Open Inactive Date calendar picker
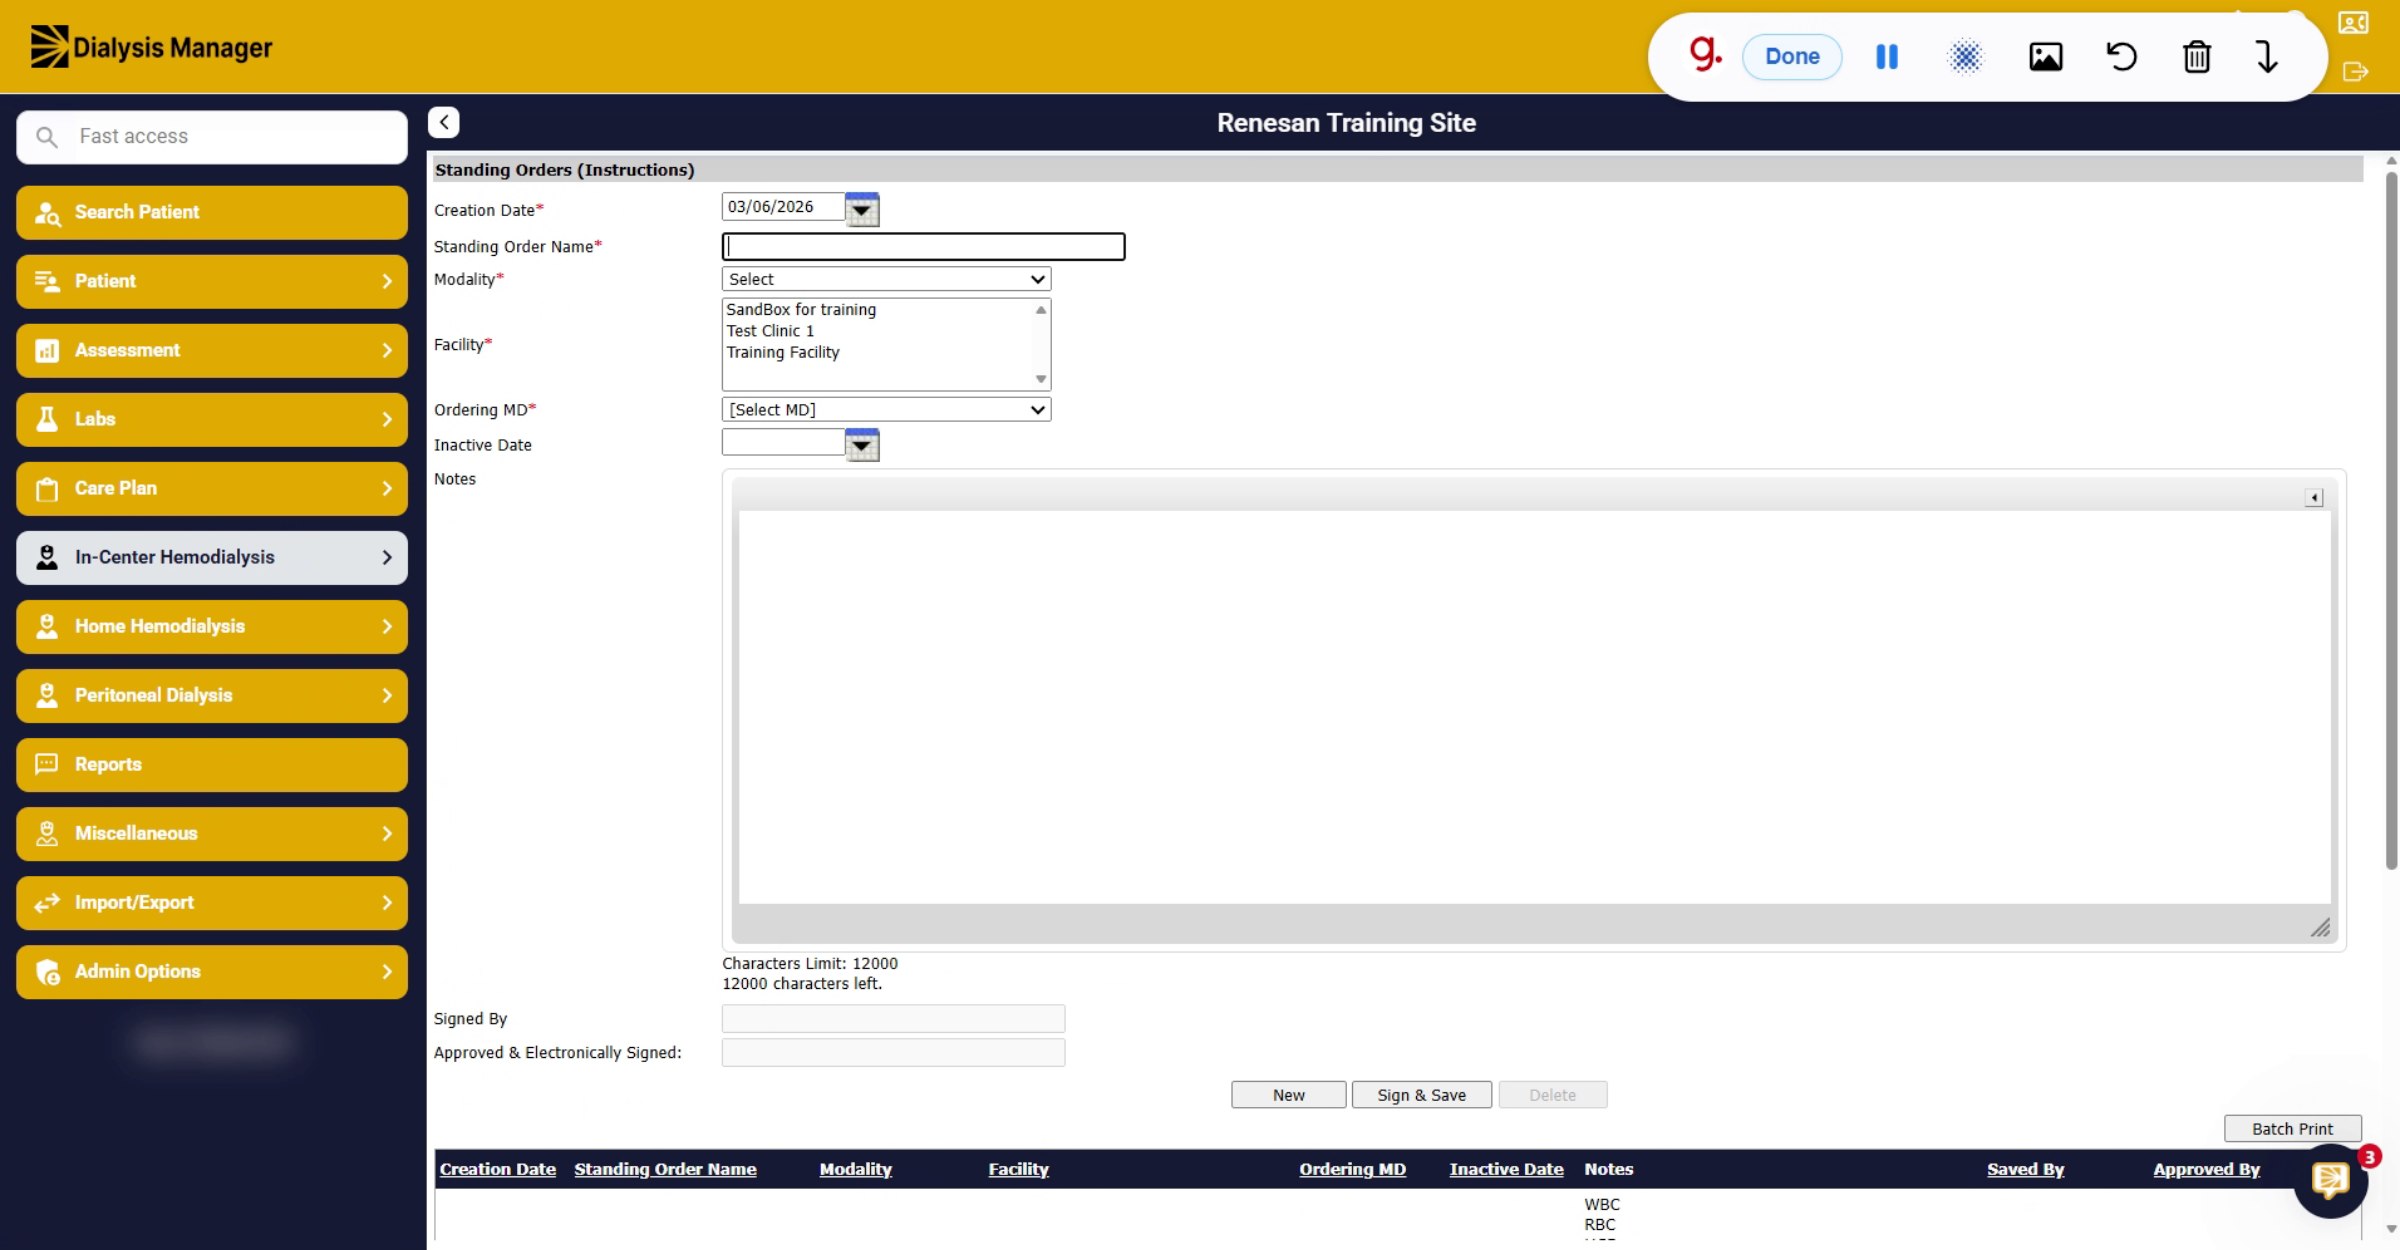This screenshot has height=1250, width=2400. [x=861, y=445]
